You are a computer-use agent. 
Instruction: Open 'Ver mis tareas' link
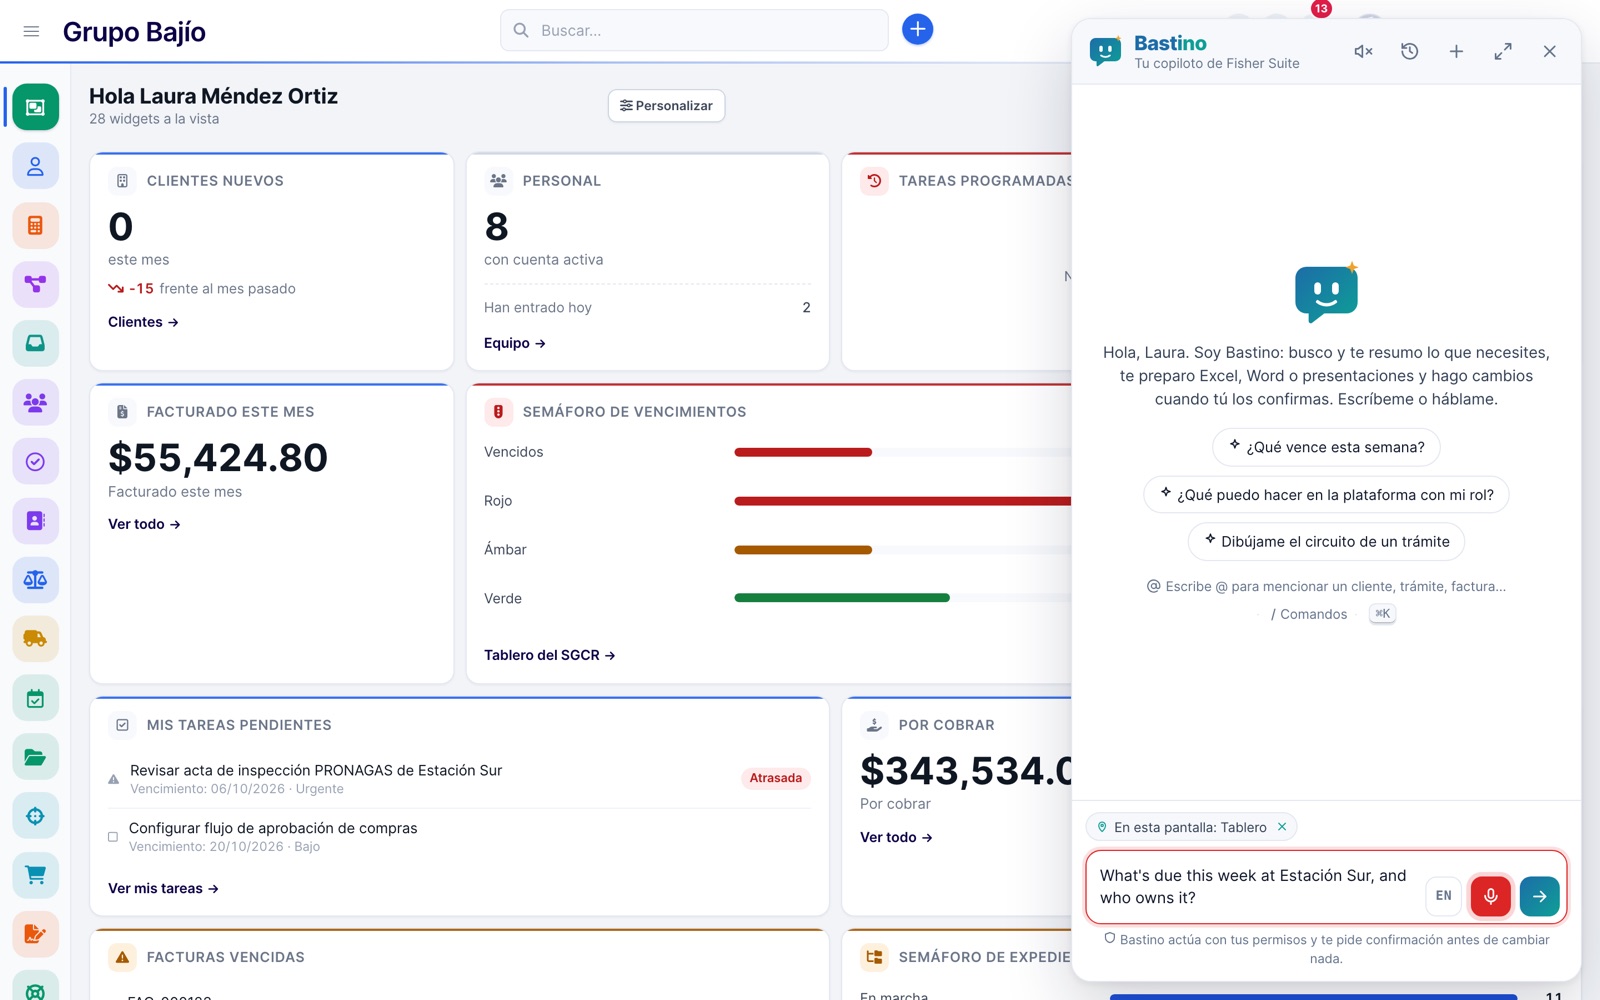pos(163,888)
